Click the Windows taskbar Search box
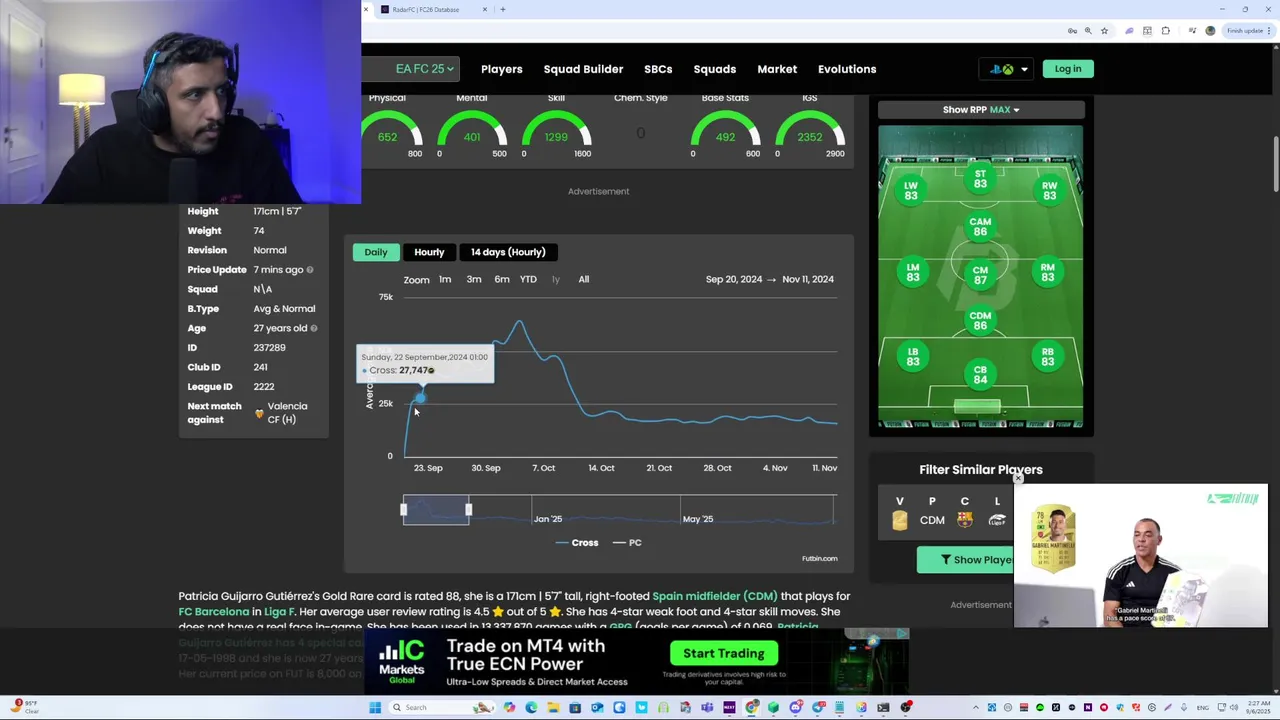This screenshot has height=720, width=1280. pyautogui.click(x=441, y=707)
